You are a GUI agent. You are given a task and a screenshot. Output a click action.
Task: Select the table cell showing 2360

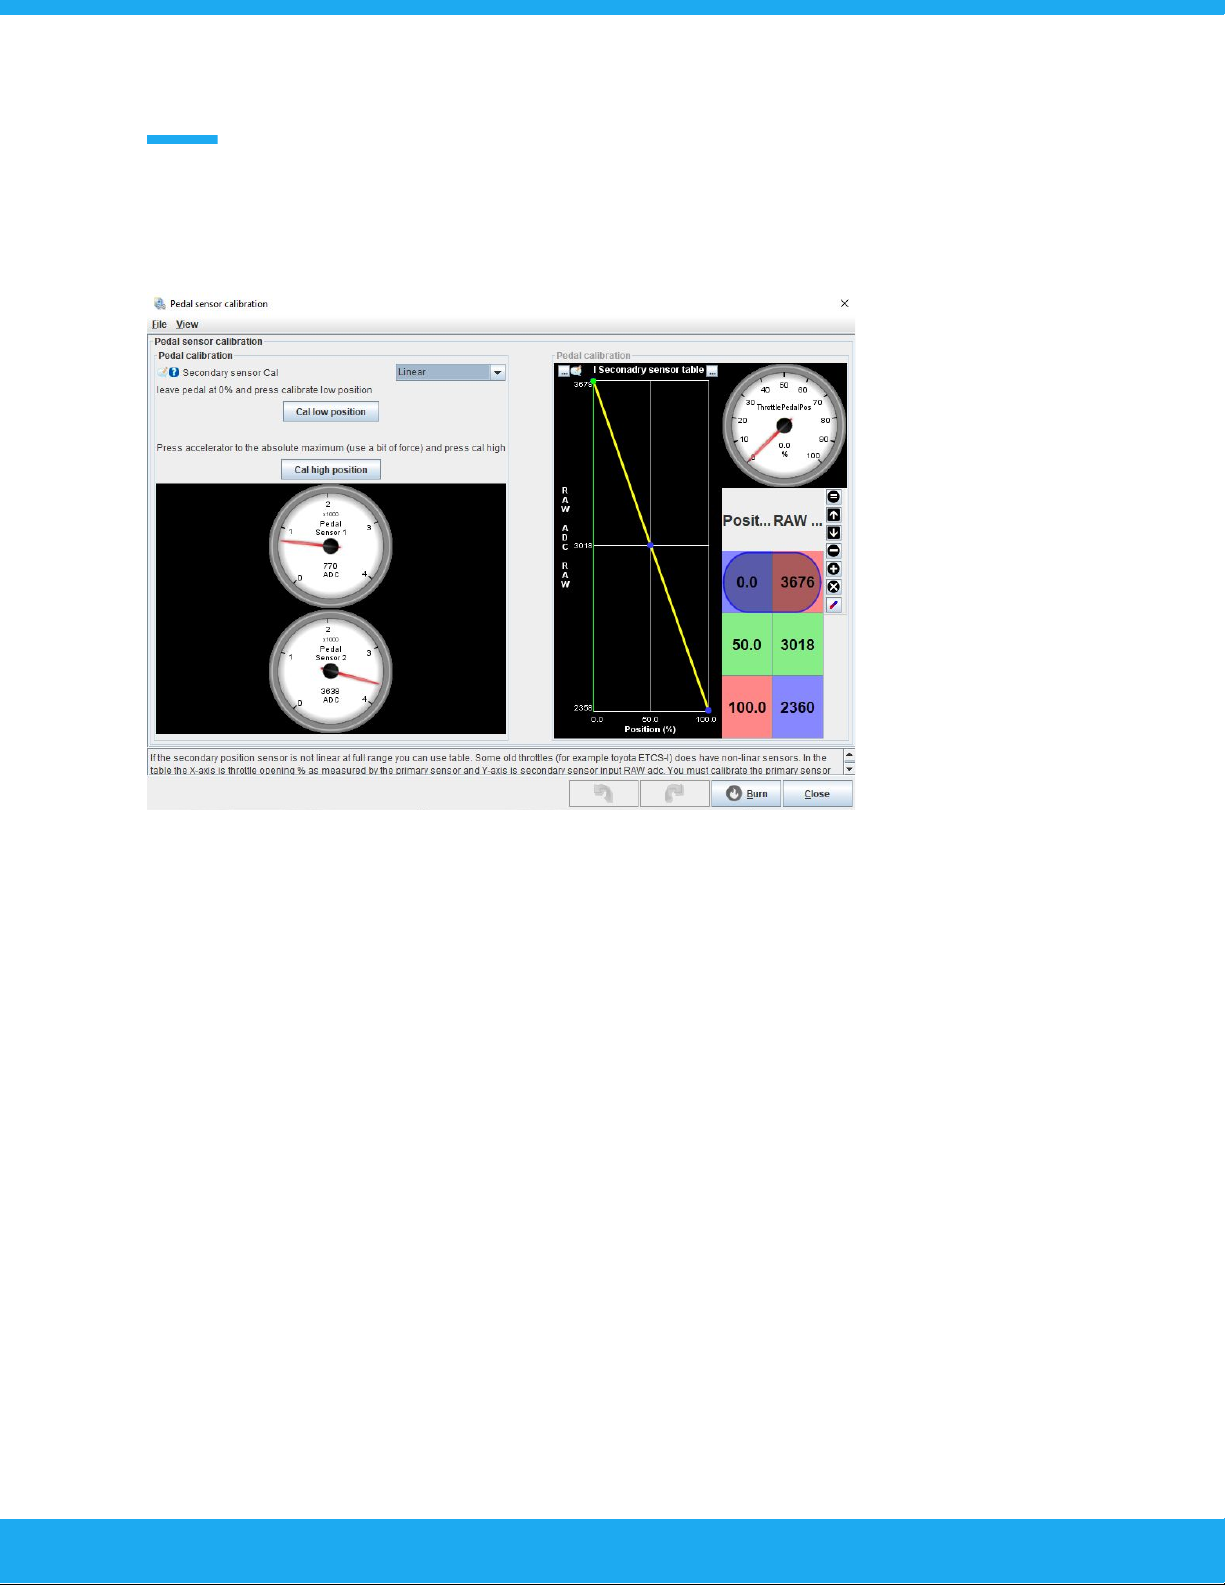[x=798, y=707]
